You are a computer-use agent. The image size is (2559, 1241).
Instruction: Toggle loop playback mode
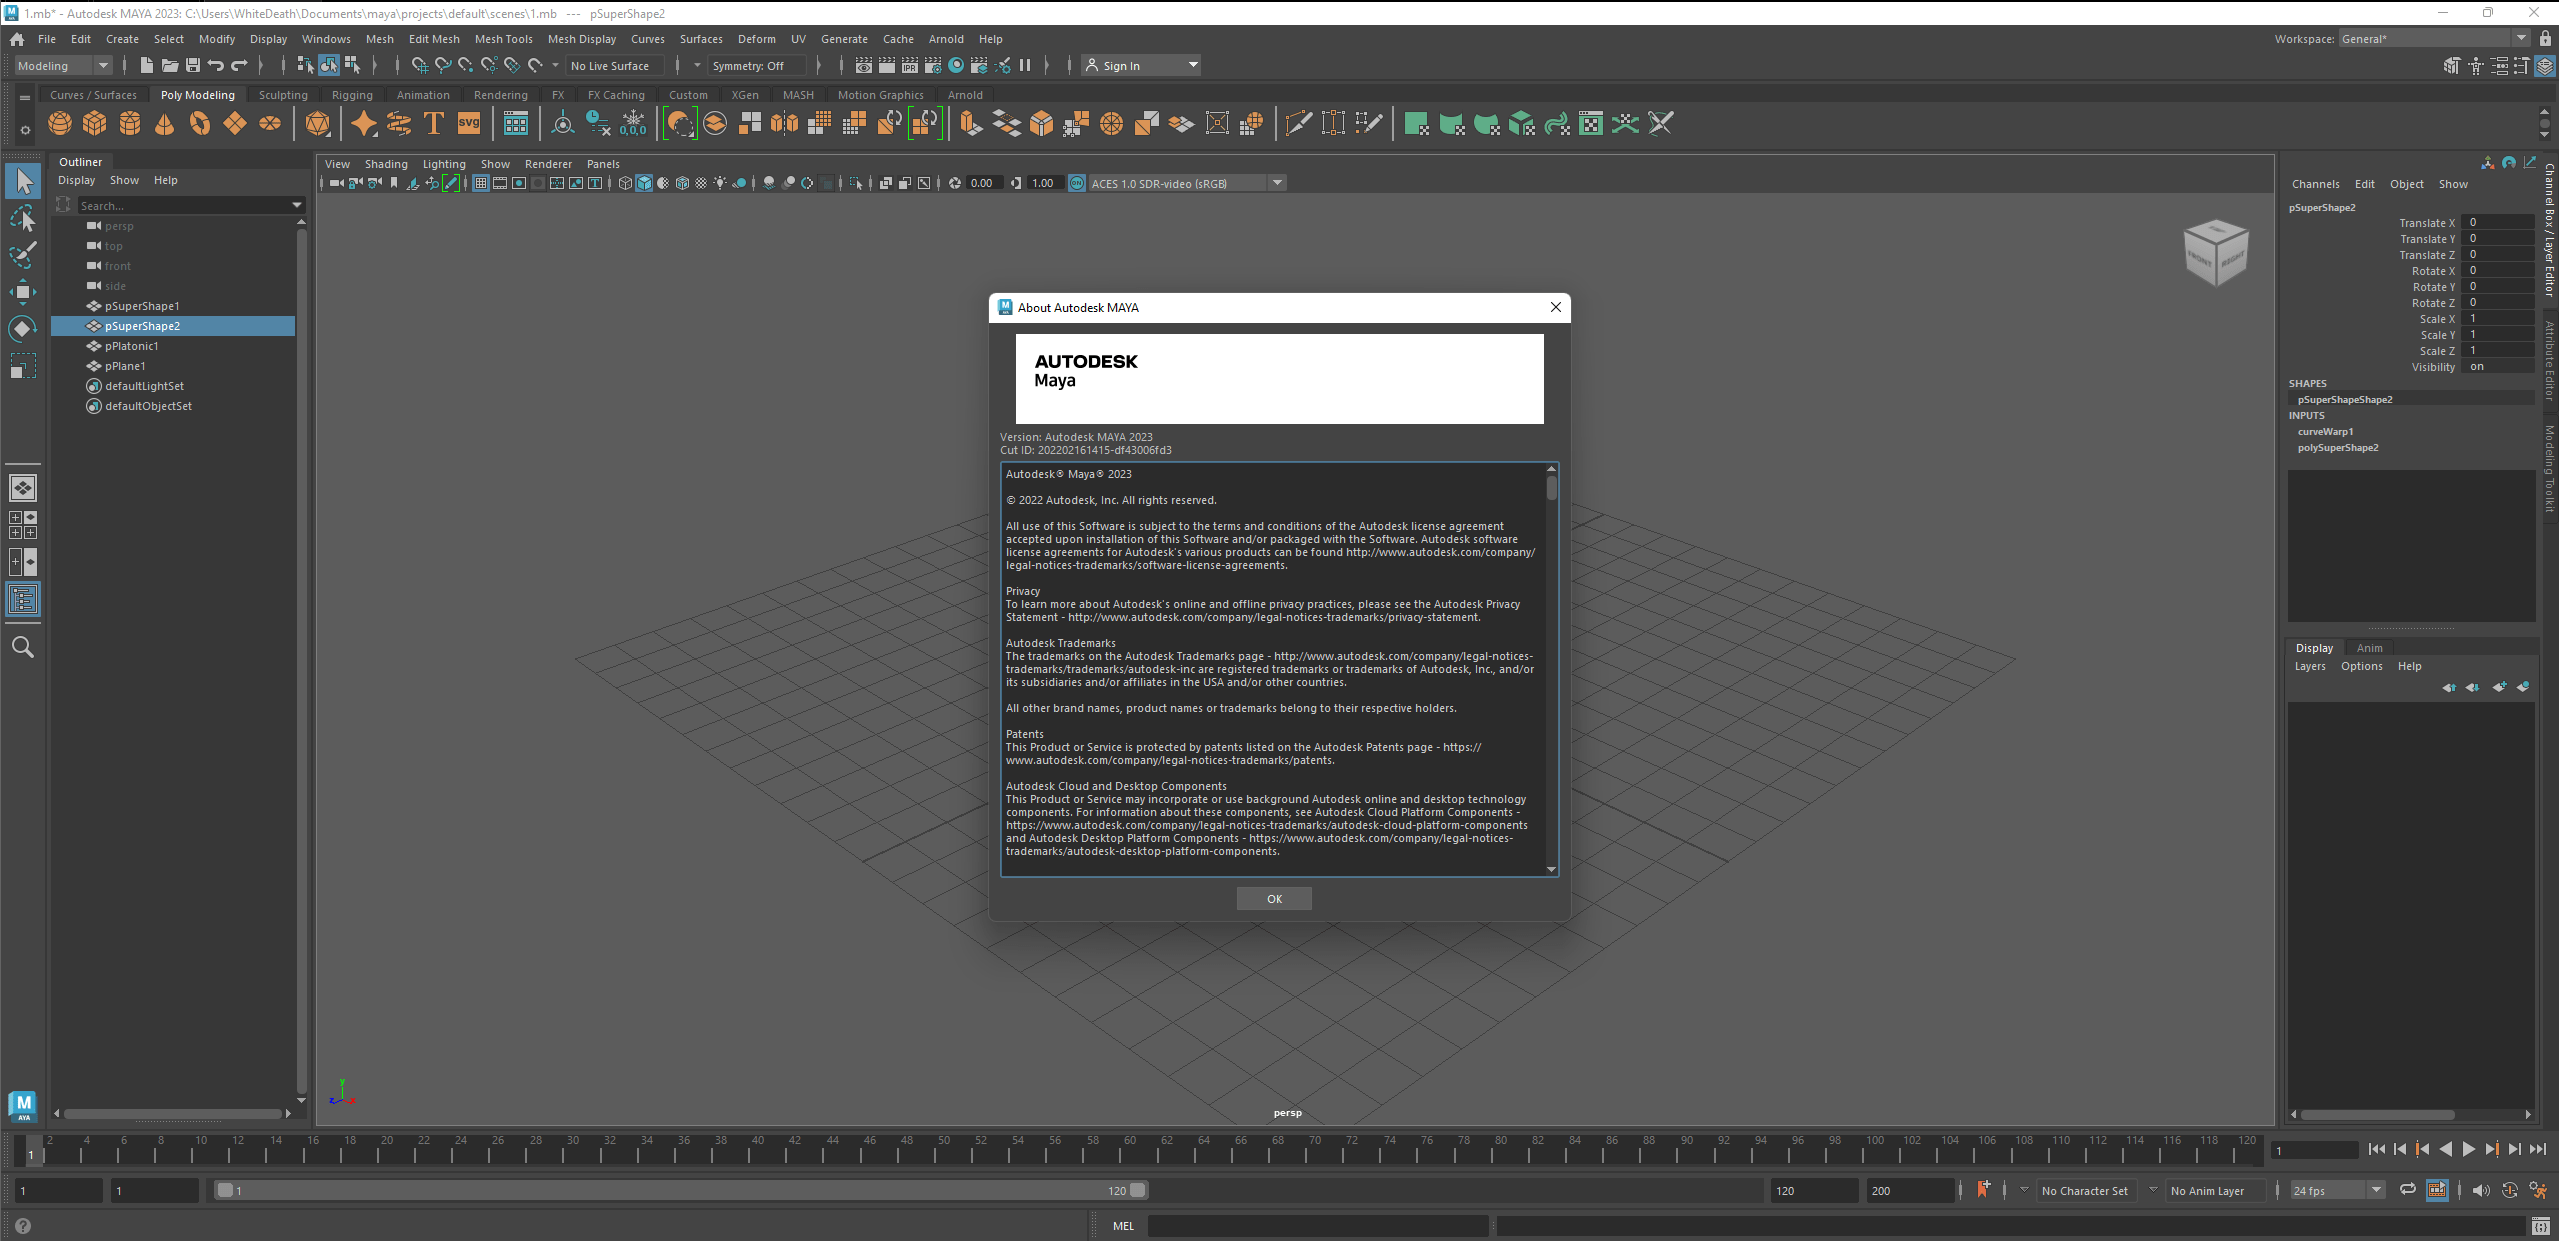coord(2408,1190)
